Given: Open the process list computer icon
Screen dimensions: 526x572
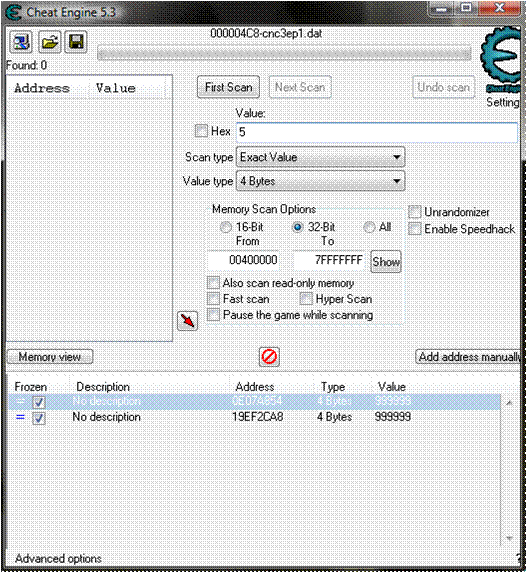Looking at the screenshot, I should pyautogui.click(x=21, y=42).
